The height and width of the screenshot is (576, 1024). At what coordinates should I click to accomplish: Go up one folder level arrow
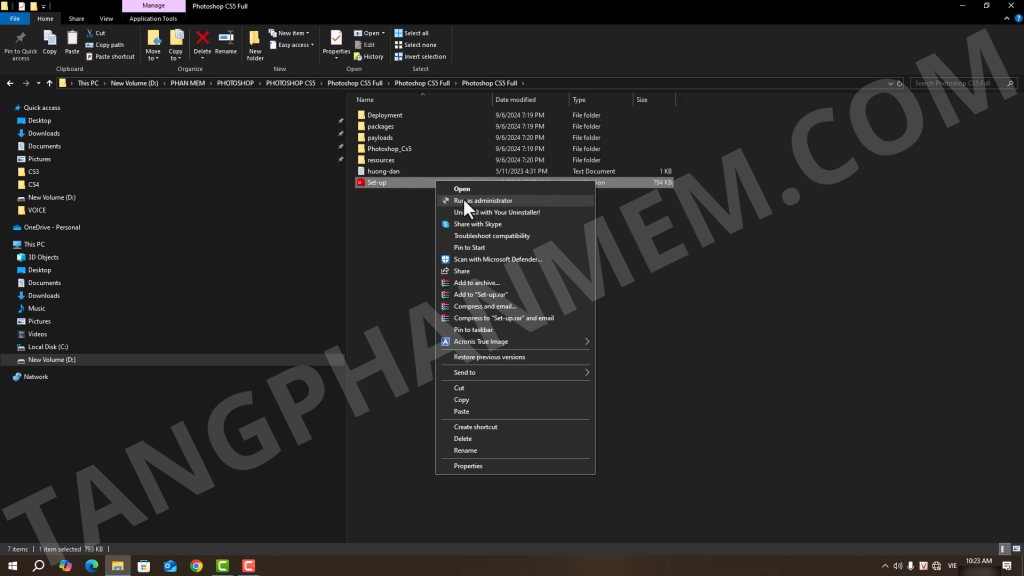click(50, 83)
